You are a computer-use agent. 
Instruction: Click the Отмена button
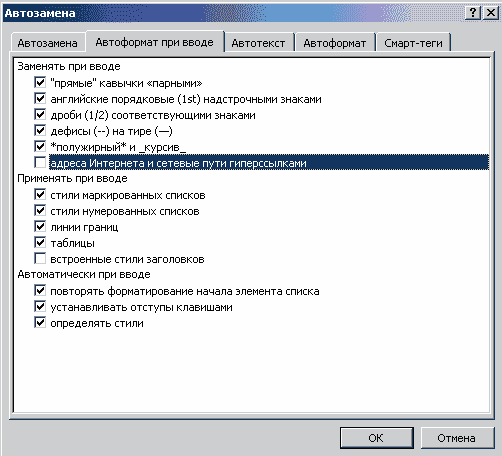click(x=457, y=438)
